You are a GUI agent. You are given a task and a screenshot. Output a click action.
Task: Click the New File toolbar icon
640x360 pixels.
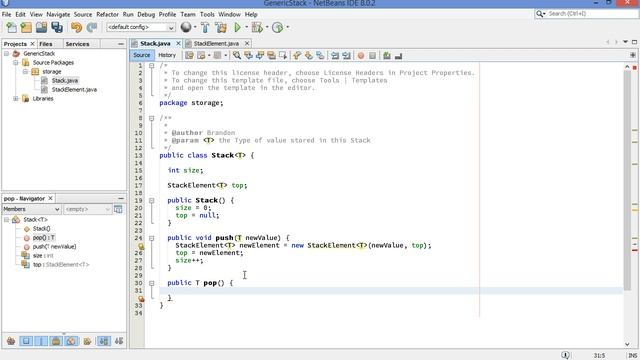pyautogui.click(x=11, y=27)
